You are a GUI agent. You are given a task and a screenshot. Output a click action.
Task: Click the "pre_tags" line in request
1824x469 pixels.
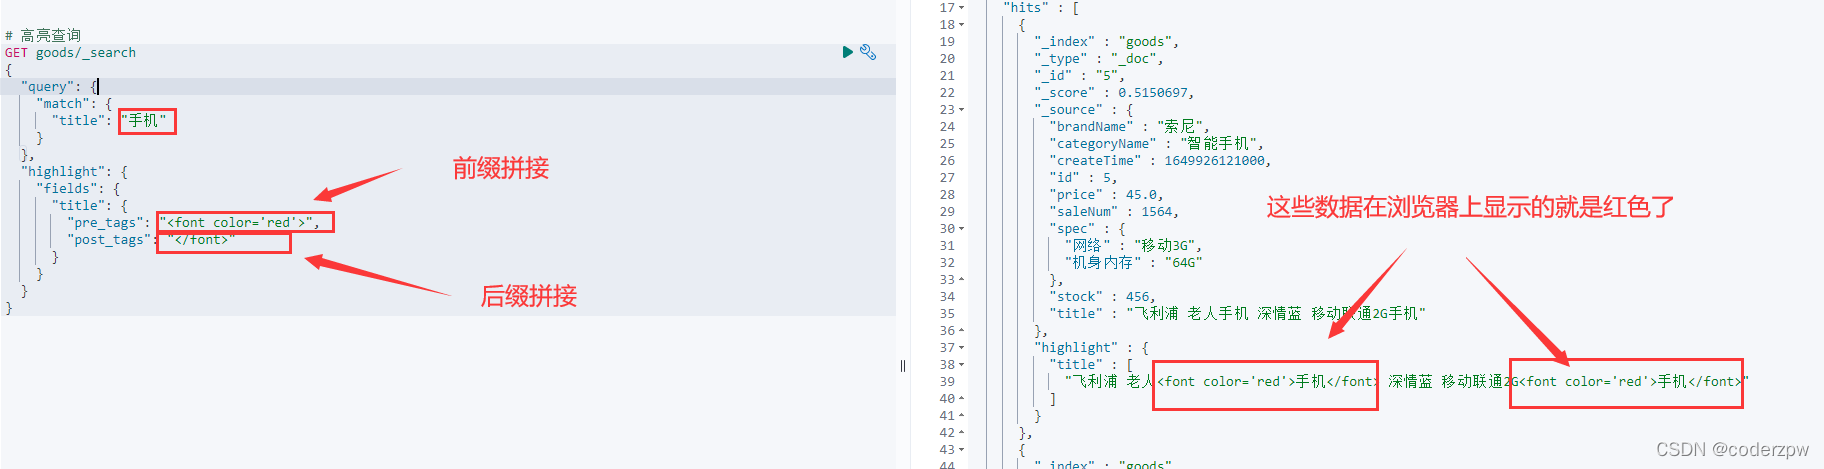click(x=194, y=223)
